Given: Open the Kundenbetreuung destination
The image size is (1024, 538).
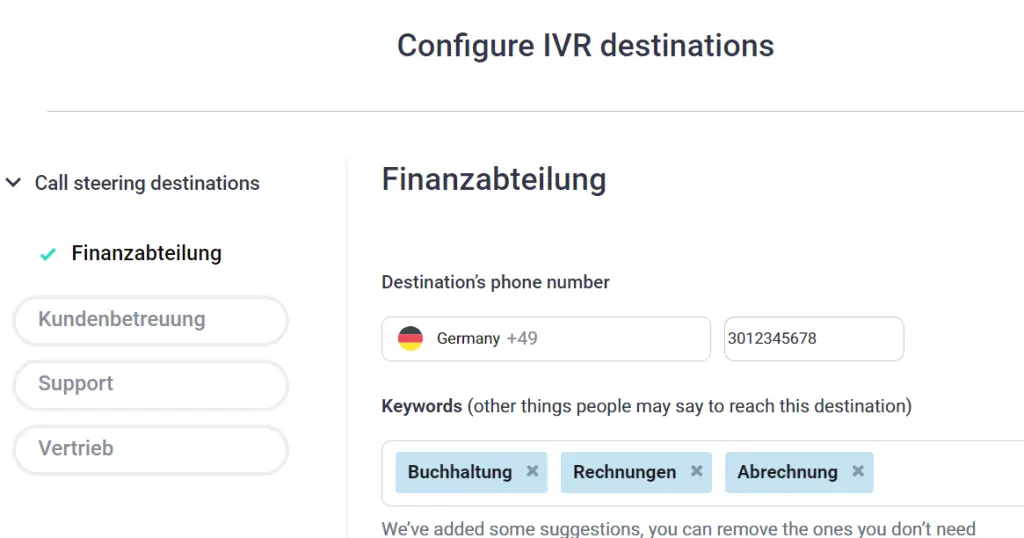Looking at the screenshot, I should click(x=150, y=320).
